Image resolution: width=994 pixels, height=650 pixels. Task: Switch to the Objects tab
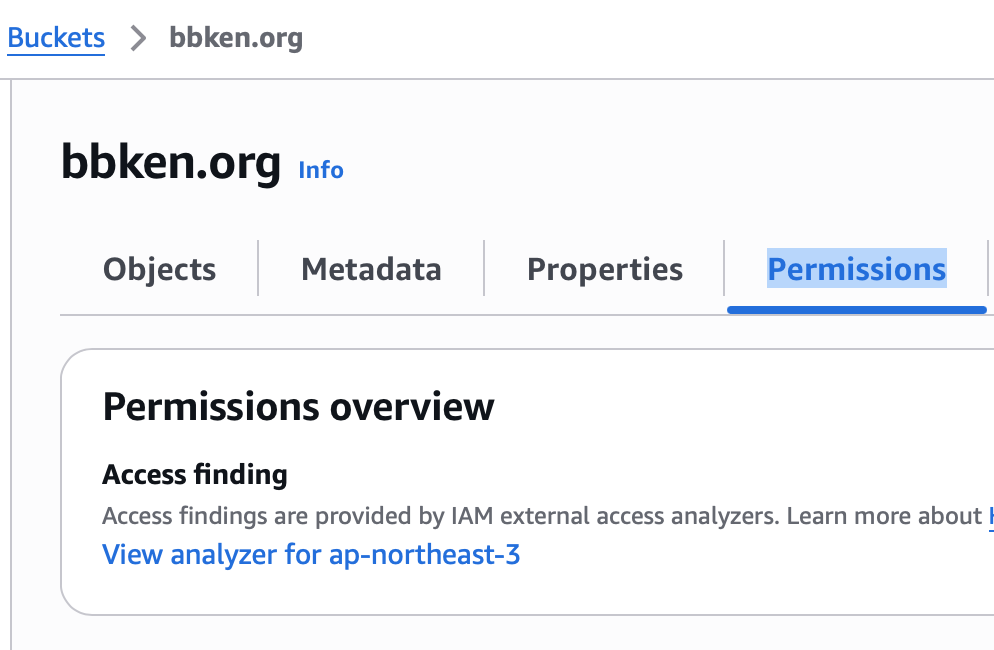click(x=159, y=269)
